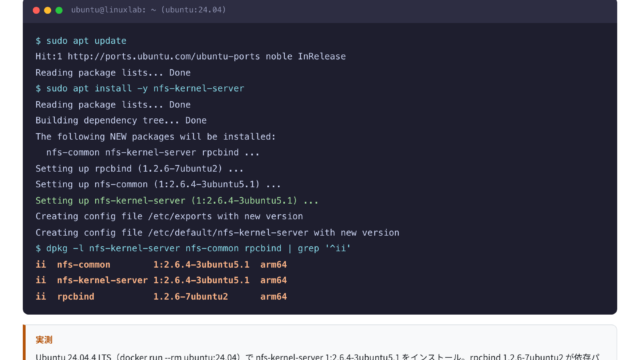Click the yellow minimize dot in terminal header
640x360 pixels.
(x=48, y=10)
